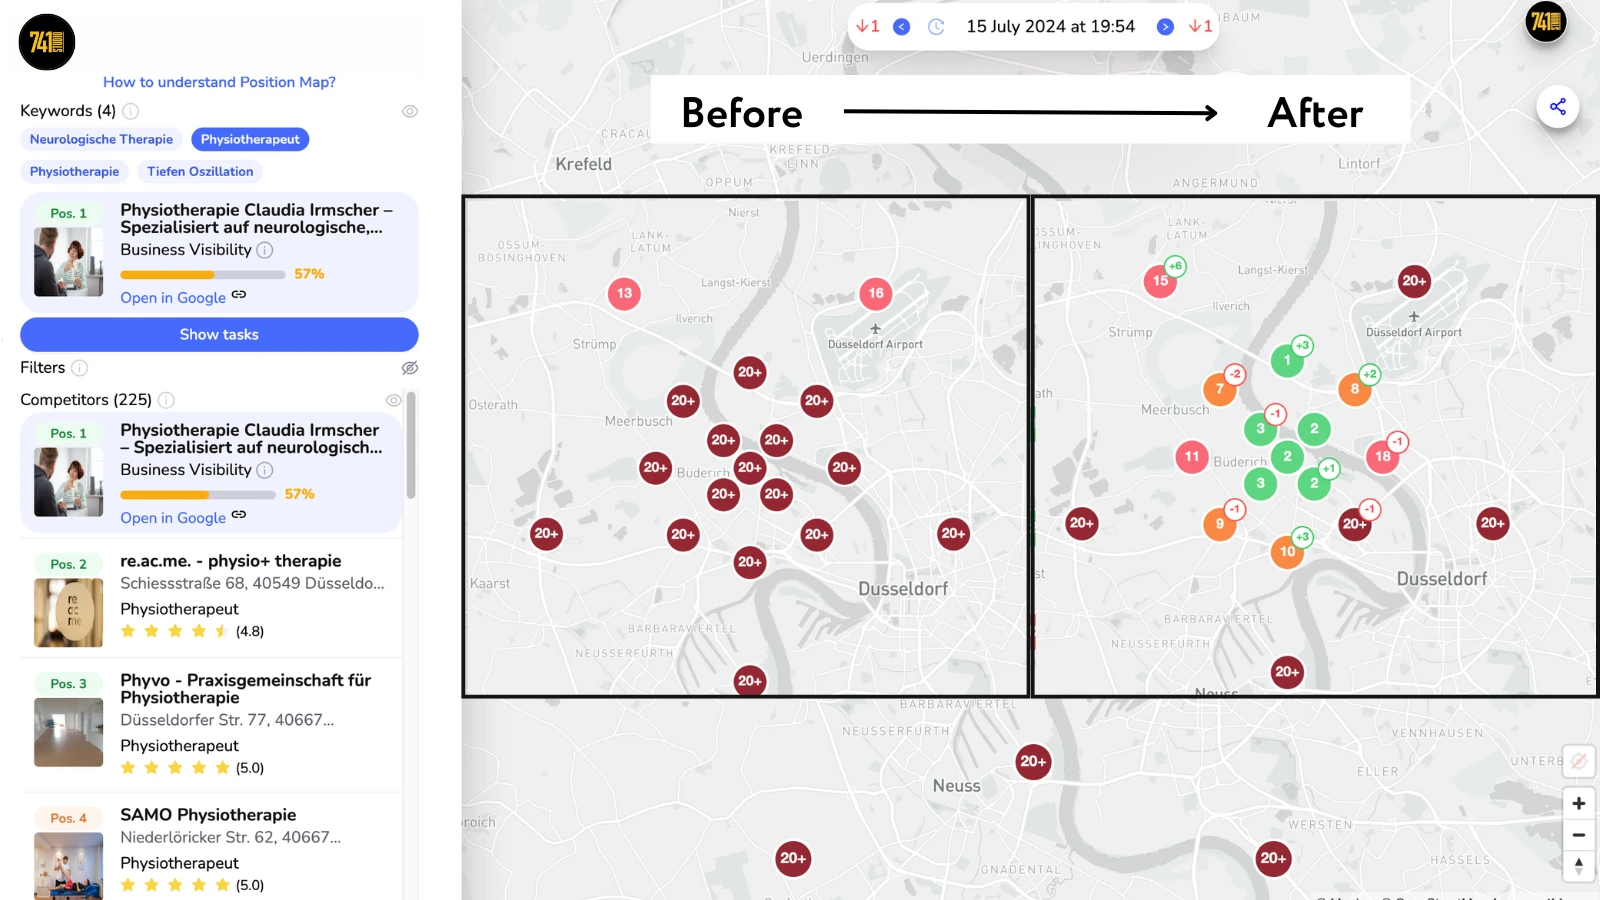The image size is (1600, 900).
Task: Select the Tiefen Oszillation keyword chip
Action: [200, 171]
